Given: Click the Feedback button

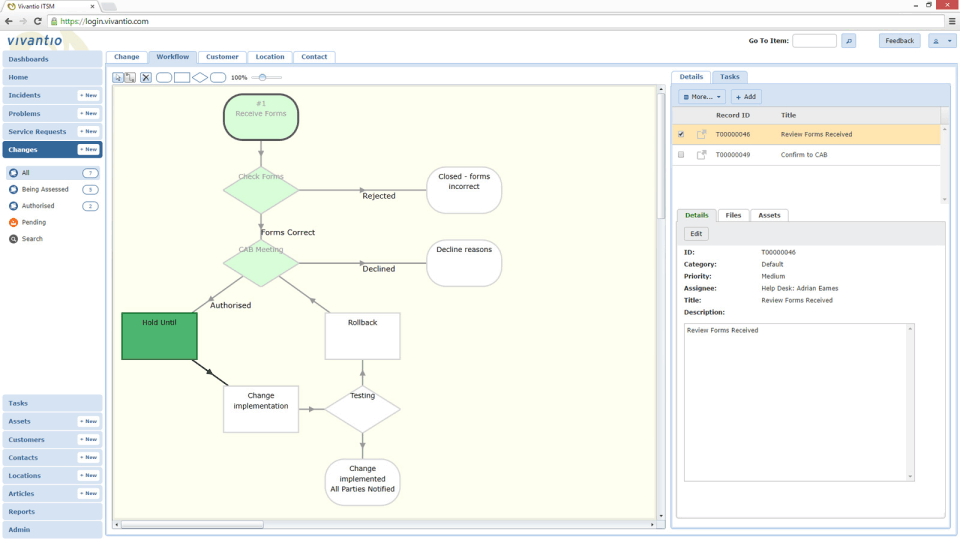Looking at the screenshot, I should point(899,41).
